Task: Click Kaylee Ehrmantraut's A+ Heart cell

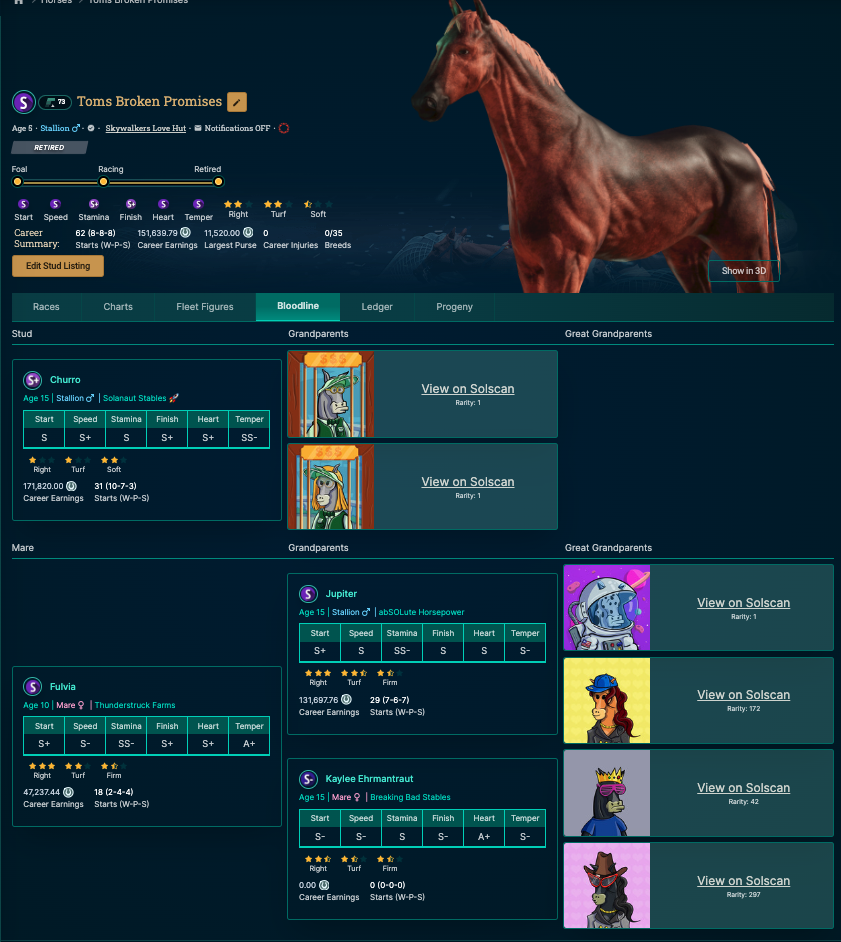Action: click(484, 836)
